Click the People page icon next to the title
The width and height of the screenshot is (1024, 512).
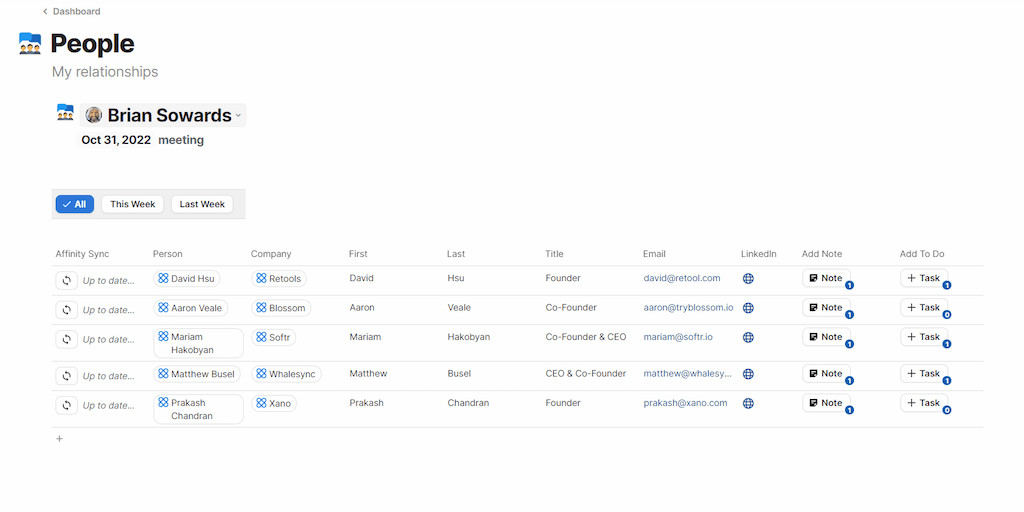(x=30, y=44)
